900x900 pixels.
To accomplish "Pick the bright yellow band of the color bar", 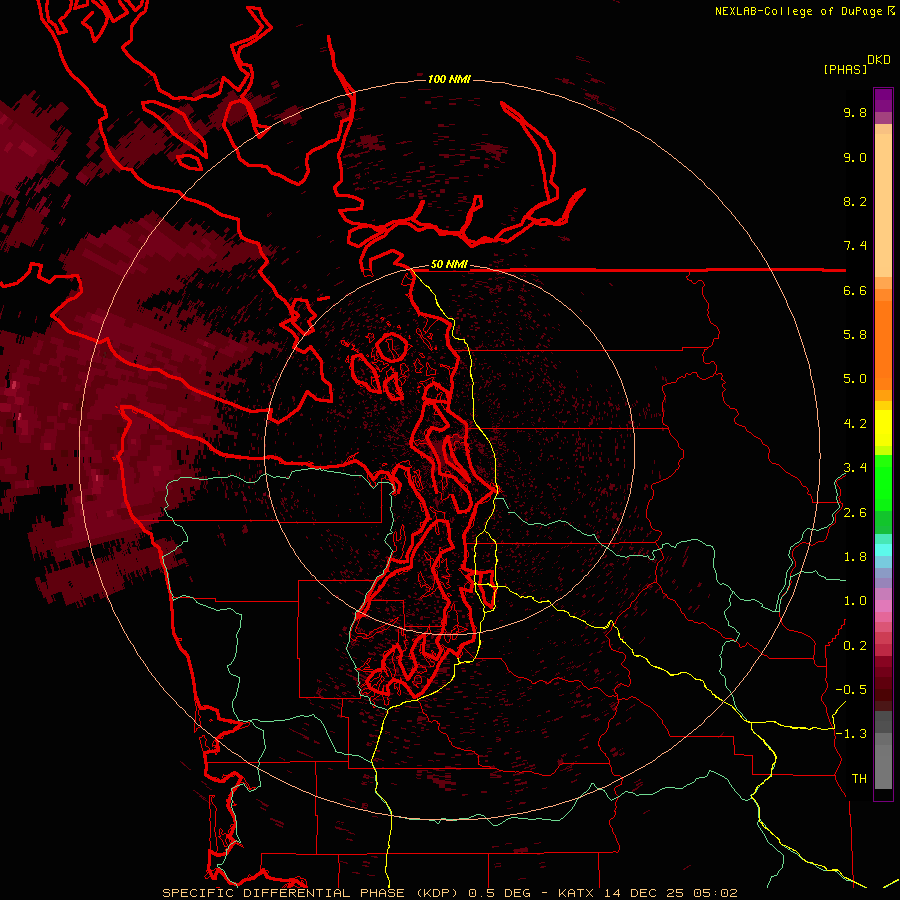I will click(883, 428).
